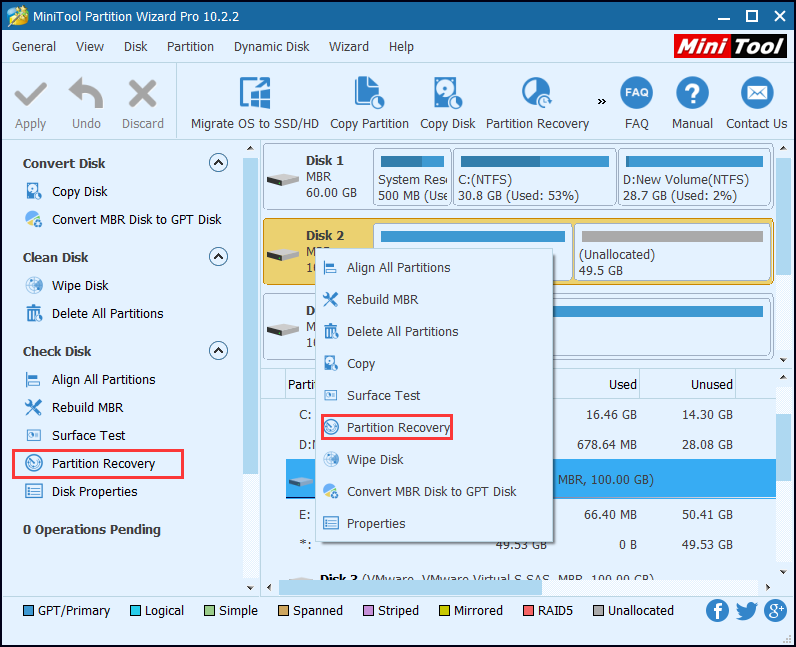Viewport: 796px width, 647px height.
Task: Open the View menu
Action: coord(90,47)
